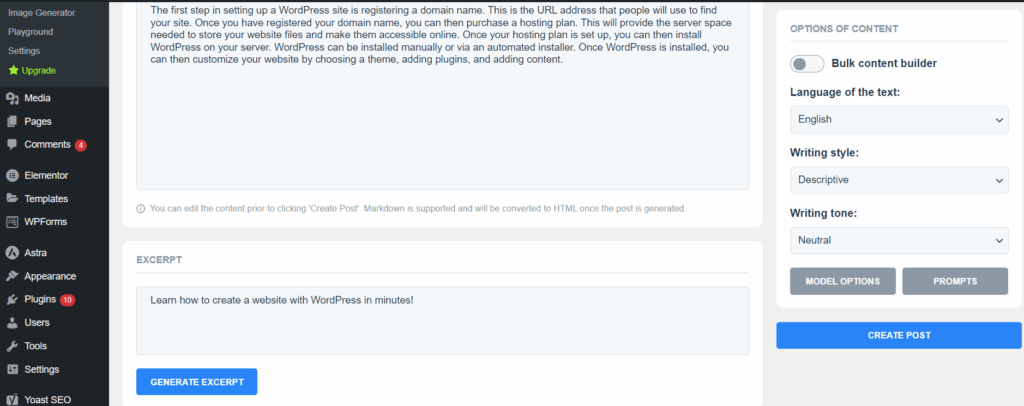This screenshot has width=1024, height=406.
Task: Click the Create Post button
Action: click(x=899, y=336)
